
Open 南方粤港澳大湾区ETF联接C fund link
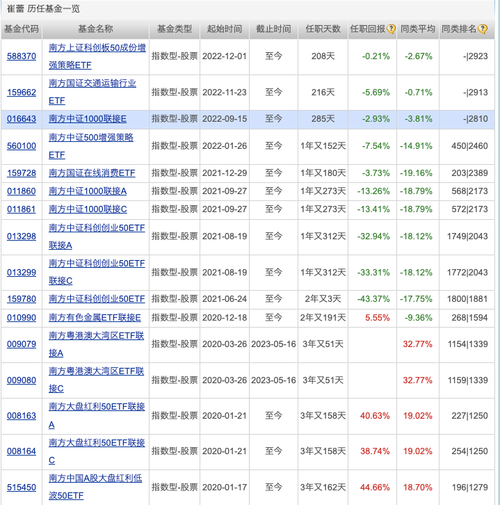[x=96, y=380]
